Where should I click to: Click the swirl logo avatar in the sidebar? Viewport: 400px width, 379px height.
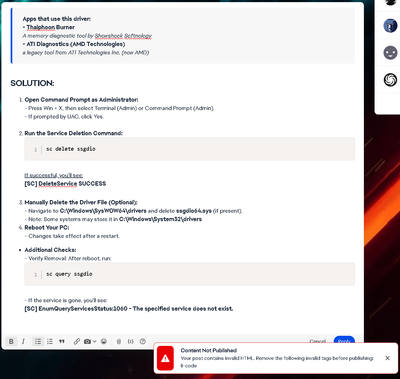pyautogui.click(x=390, y=80)
